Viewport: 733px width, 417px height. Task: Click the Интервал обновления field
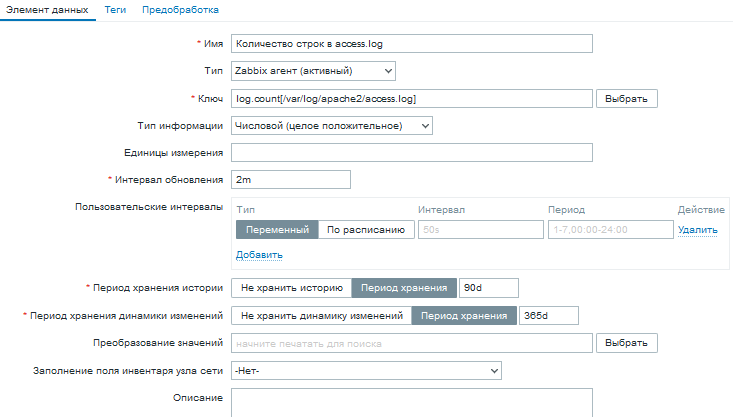[290, 180]
